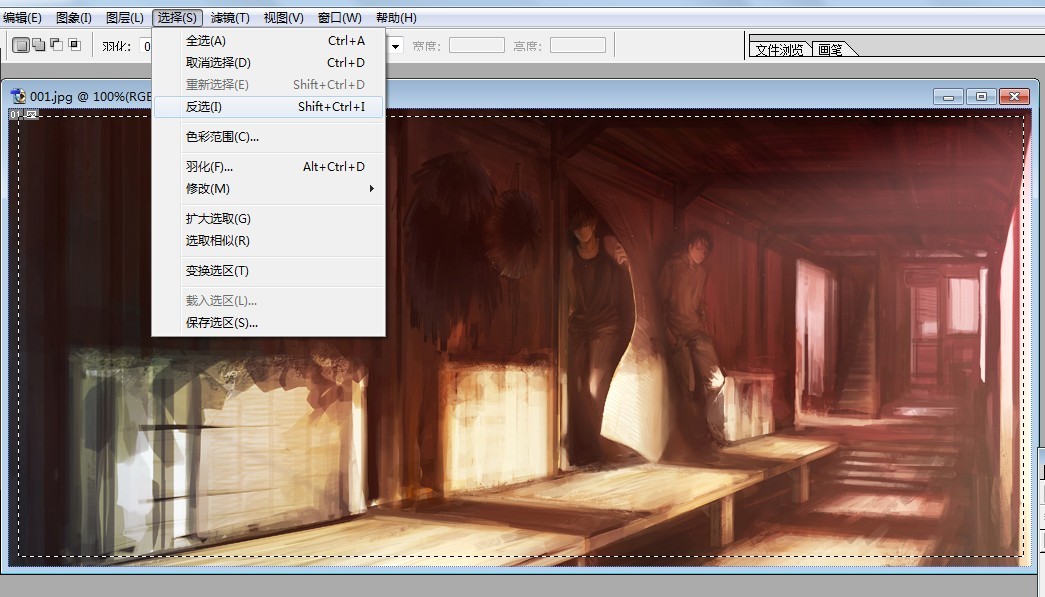This screenshot has height=597, width=1045.
Task: Click the 宽度 width input field
Action: [x=477, y=45]
